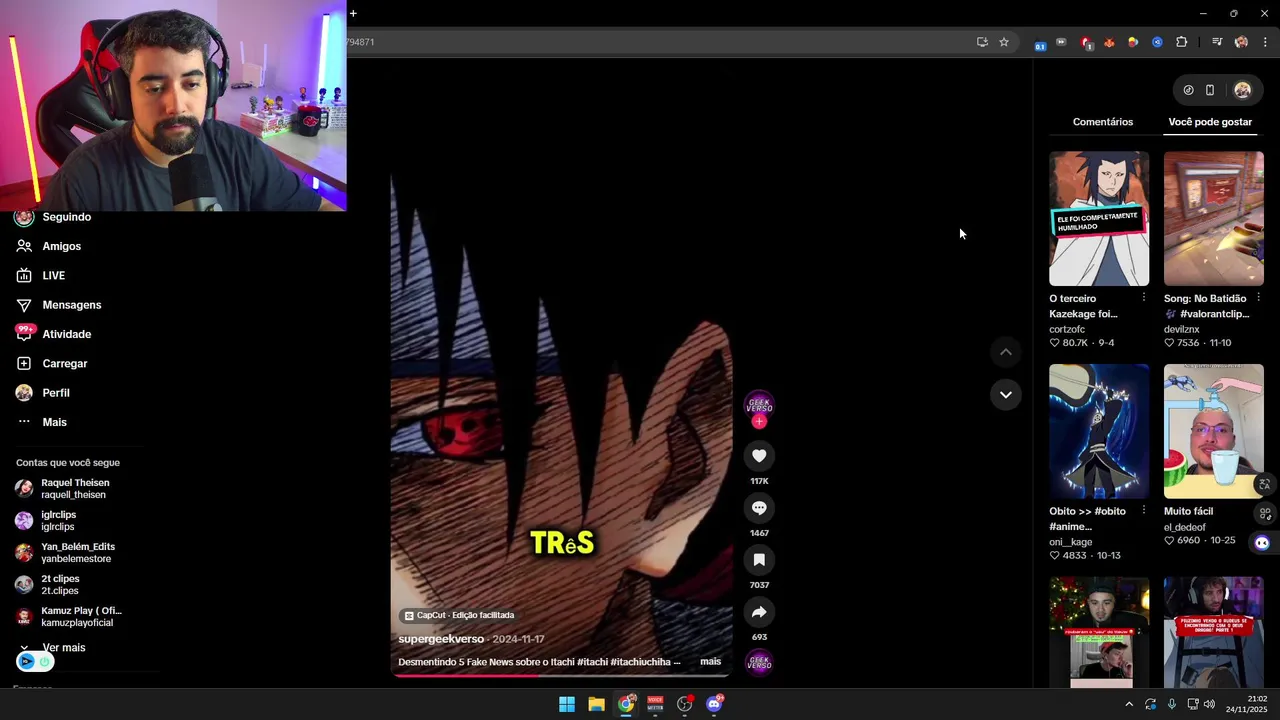The height and width of the screenshot is (720, 1280).
Task: Go to the previous video arrow
Action: tap(1006, 352)
